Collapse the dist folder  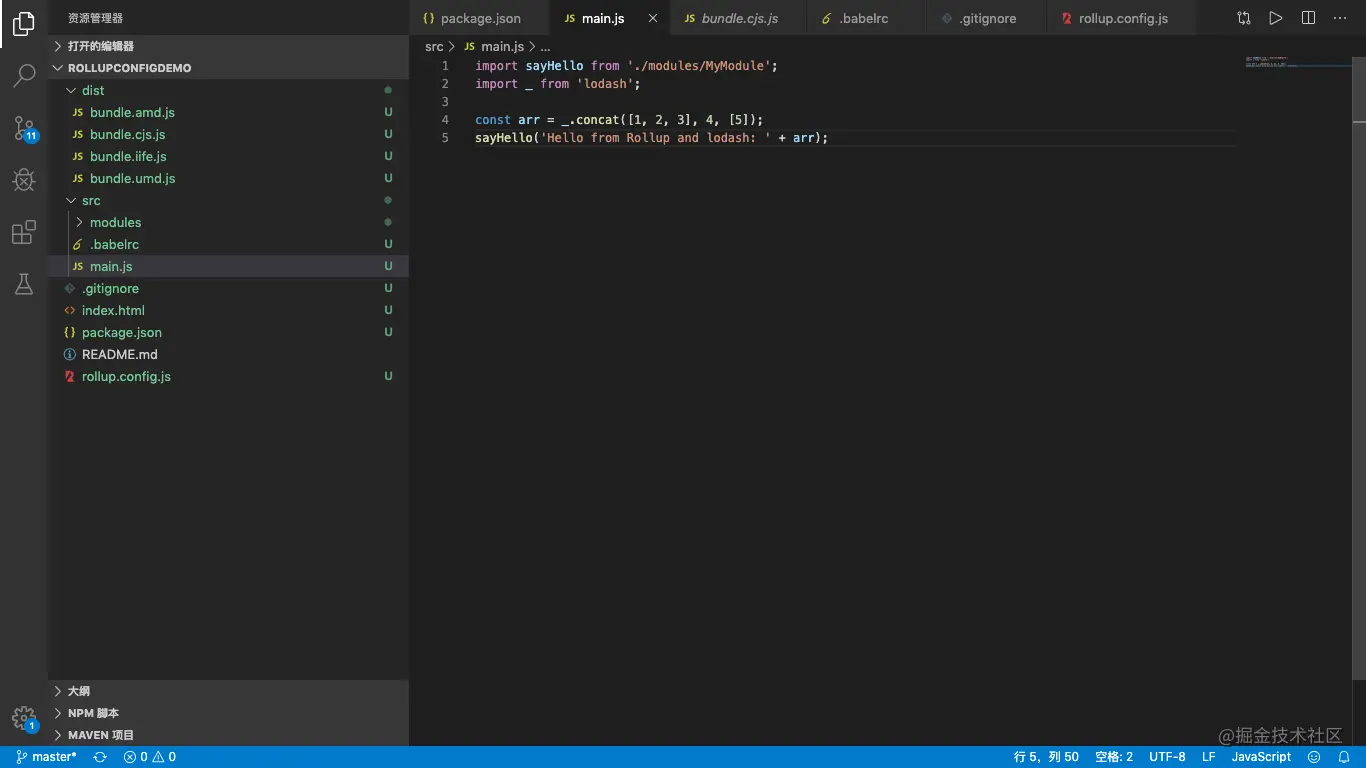228,90
